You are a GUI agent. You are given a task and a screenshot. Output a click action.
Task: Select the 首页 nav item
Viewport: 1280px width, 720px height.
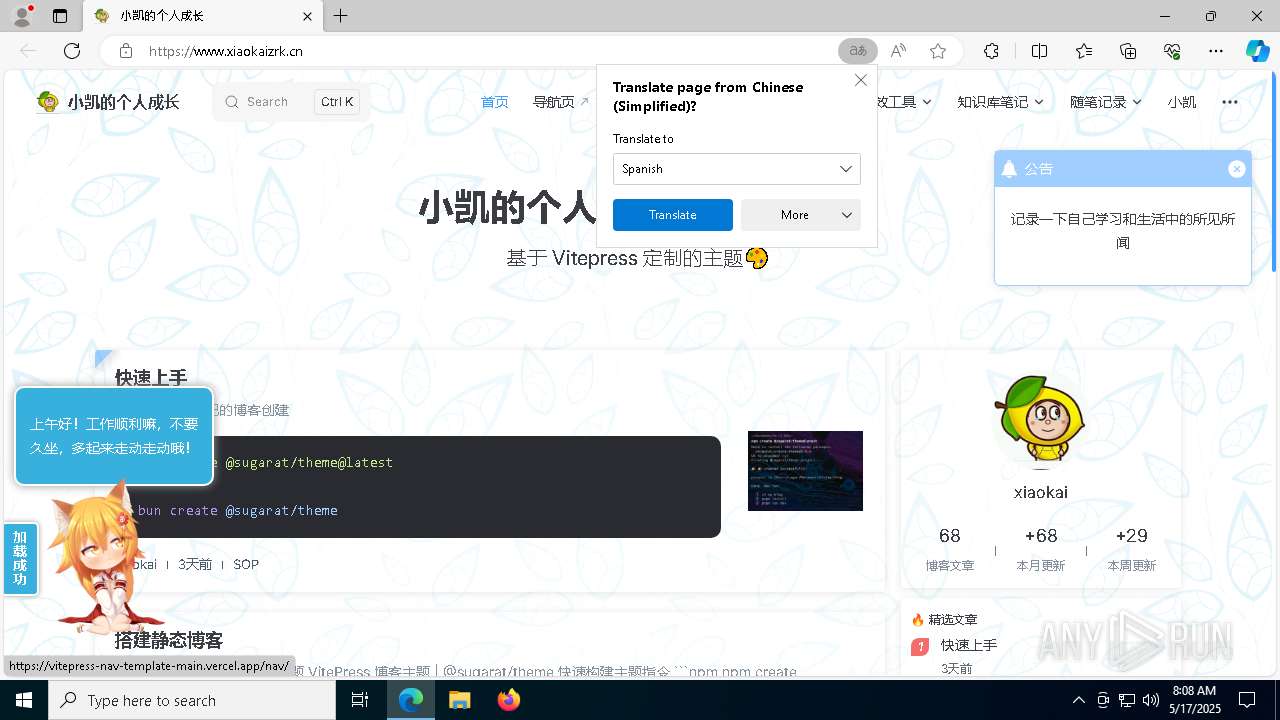pyautogui.click(x=494, y=101)
